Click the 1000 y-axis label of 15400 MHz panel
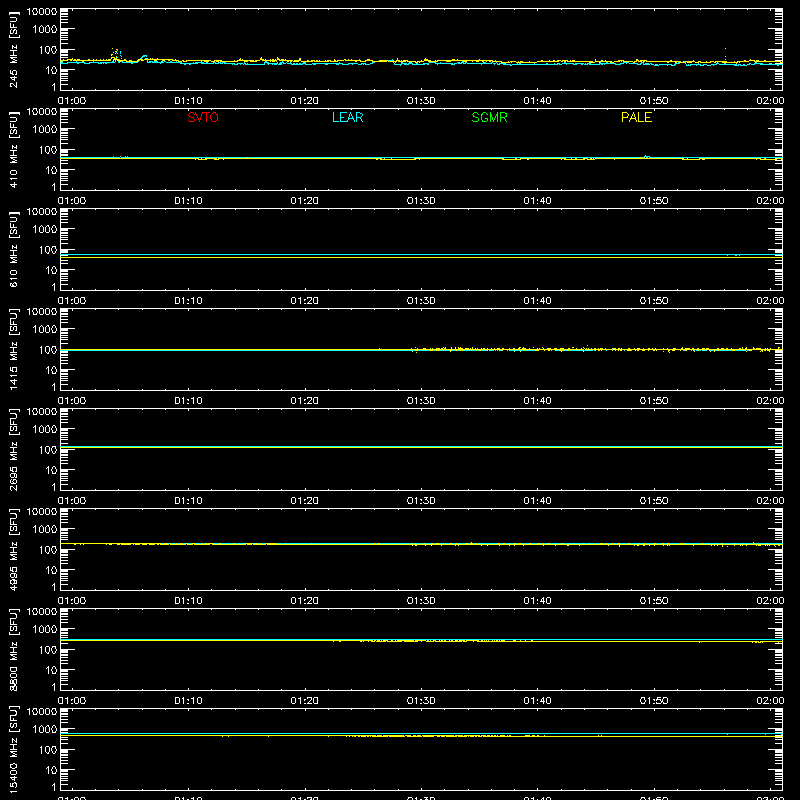Viewport: 800px width, 800px height. coord(45,730)
